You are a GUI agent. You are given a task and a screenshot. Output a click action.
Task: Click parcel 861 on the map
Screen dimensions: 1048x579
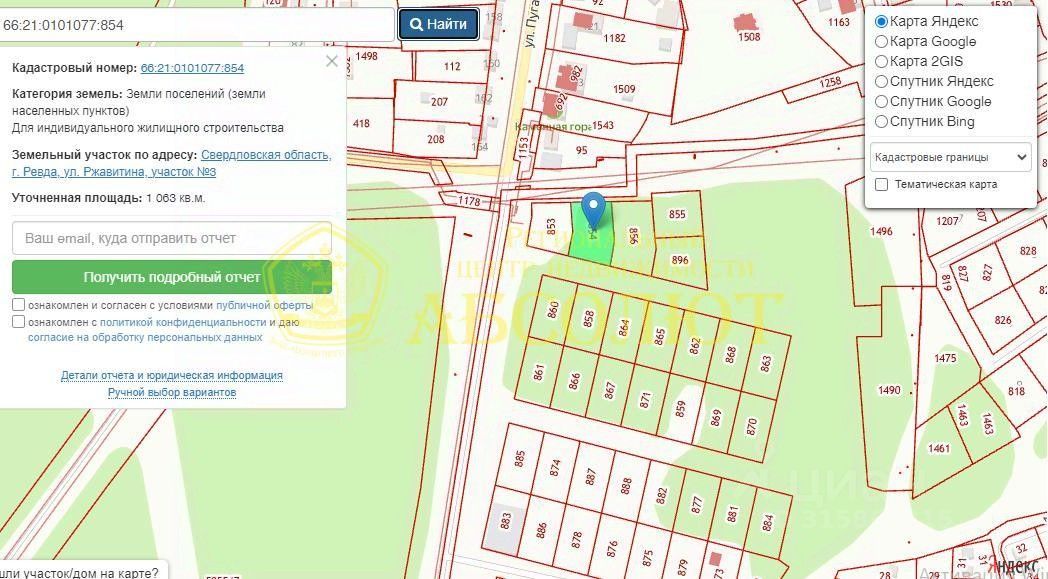539,372
